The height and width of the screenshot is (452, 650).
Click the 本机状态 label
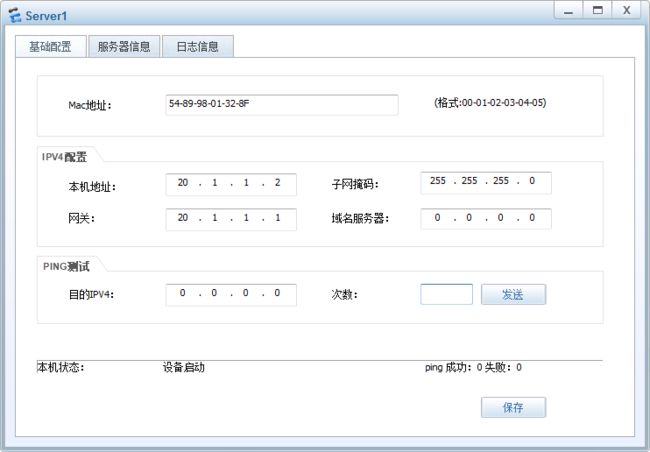click(x=61, y=367)
